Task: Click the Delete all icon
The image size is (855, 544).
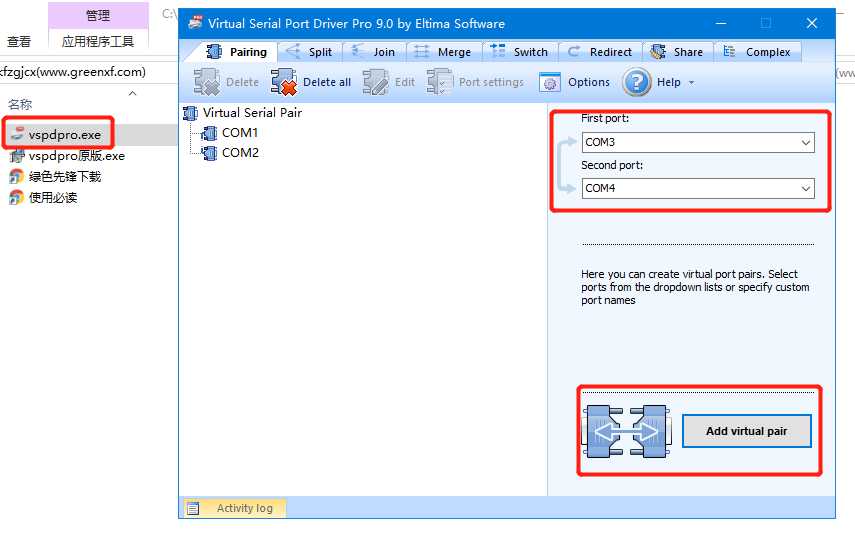Action: 284,82
